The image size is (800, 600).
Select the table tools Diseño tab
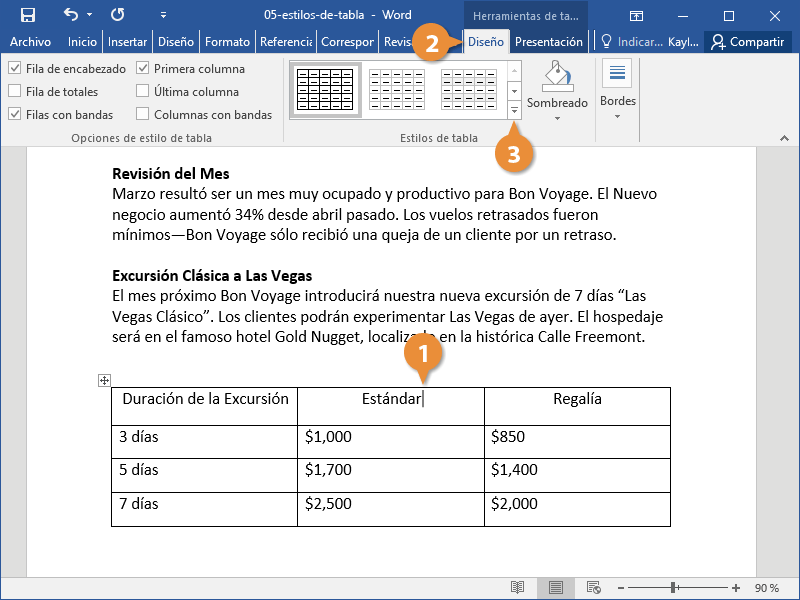click(486, 42)
